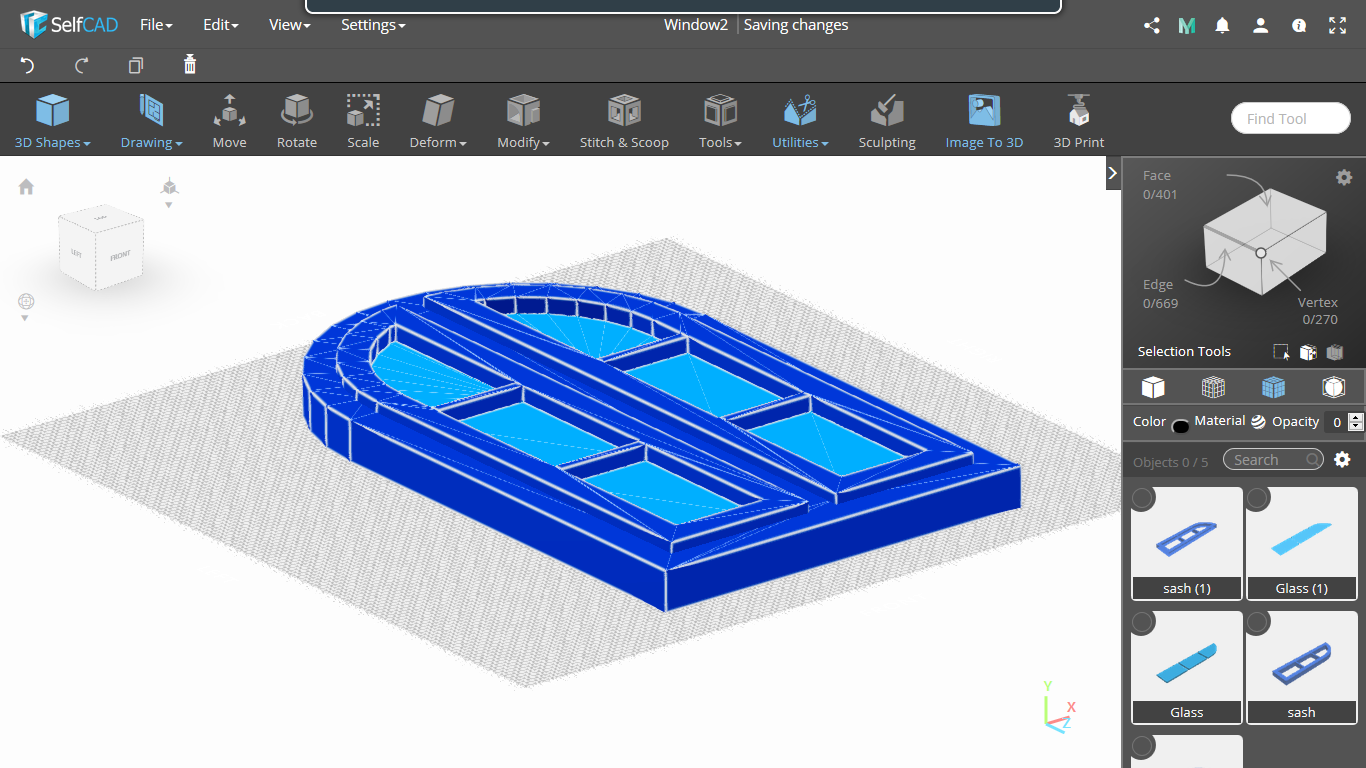Click the share icon

pyautogui.click(x=1151, y=26)
